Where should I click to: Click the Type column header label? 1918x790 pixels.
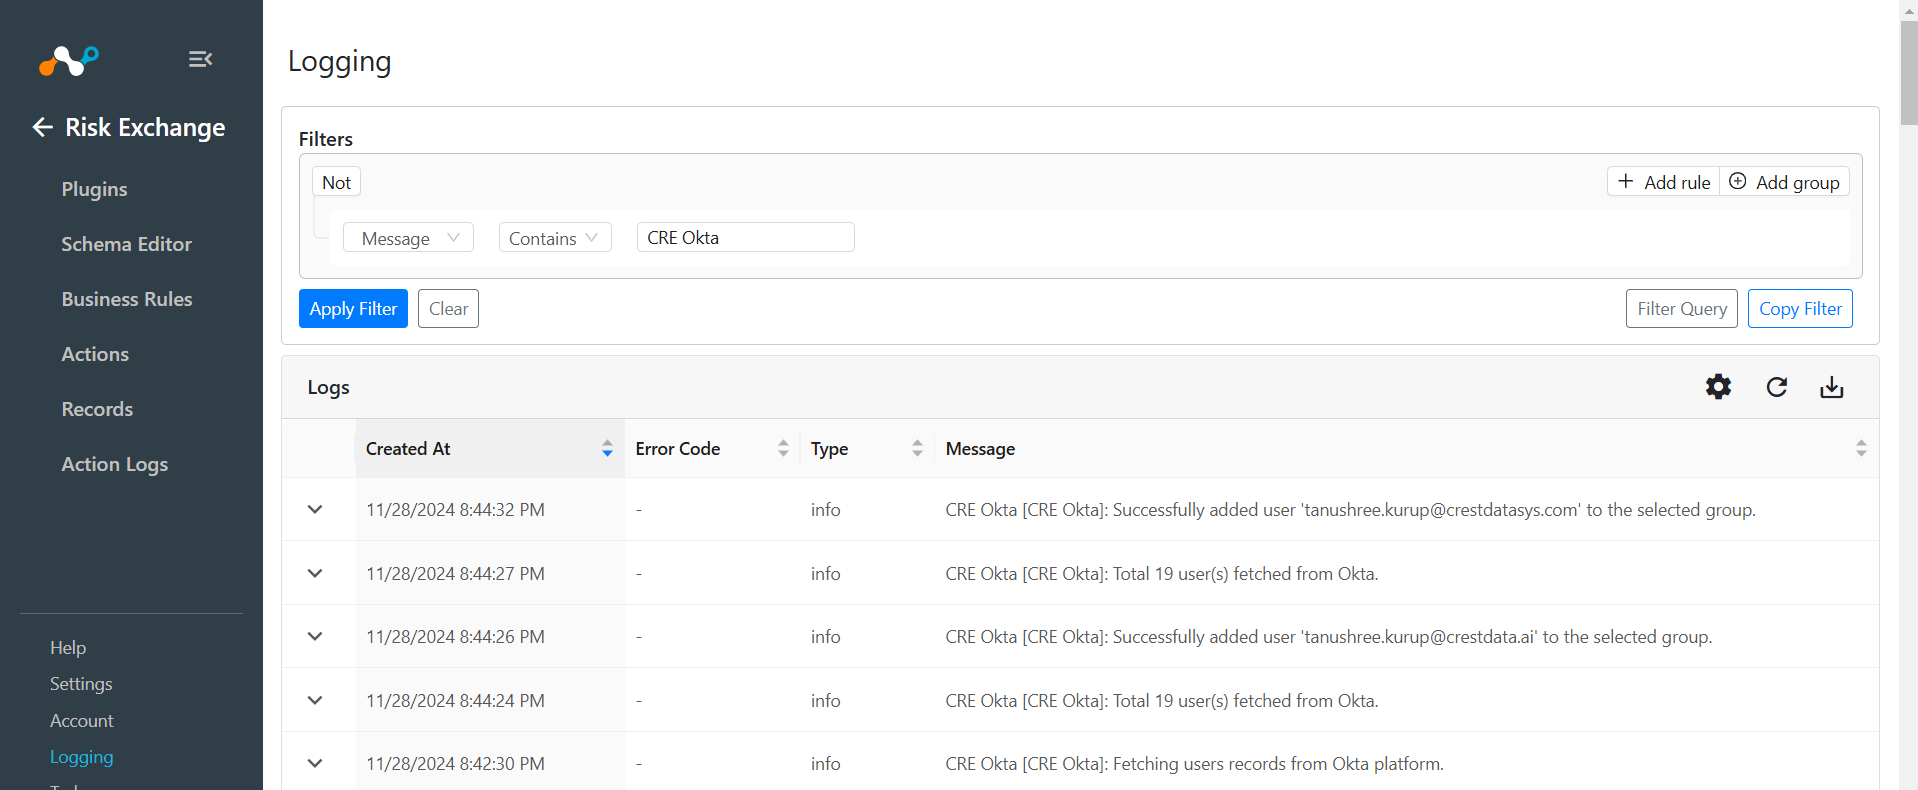(x=829, y=449)
